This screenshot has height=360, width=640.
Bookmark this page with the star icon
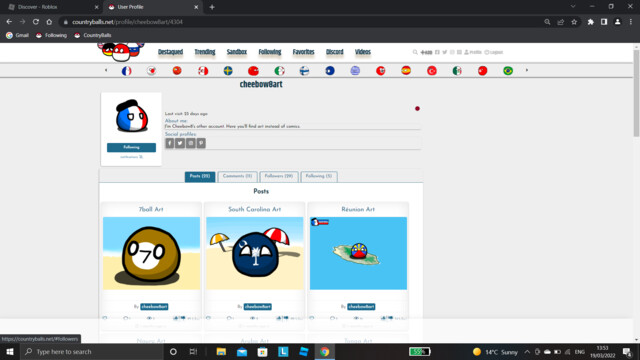click(x=574, y=22)
